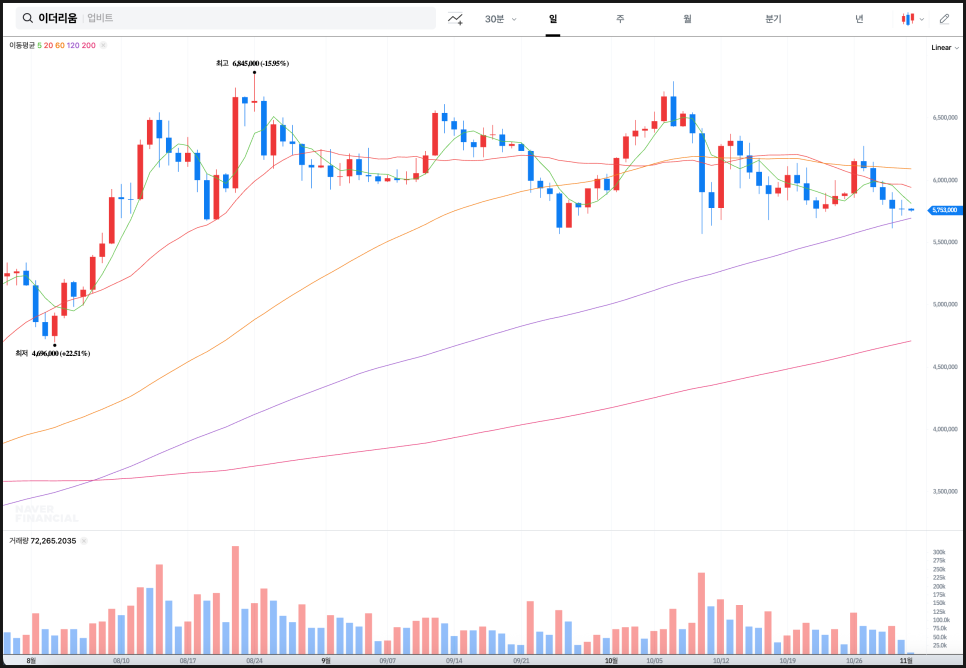Click the current price tag 5,753,000

point(945,210)
